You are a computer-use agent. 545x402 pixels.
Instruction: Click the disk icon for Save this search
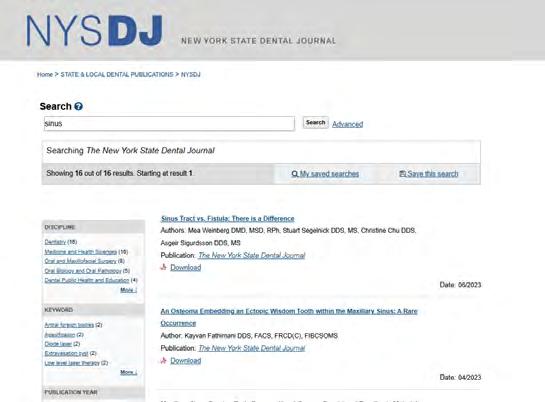402,173
